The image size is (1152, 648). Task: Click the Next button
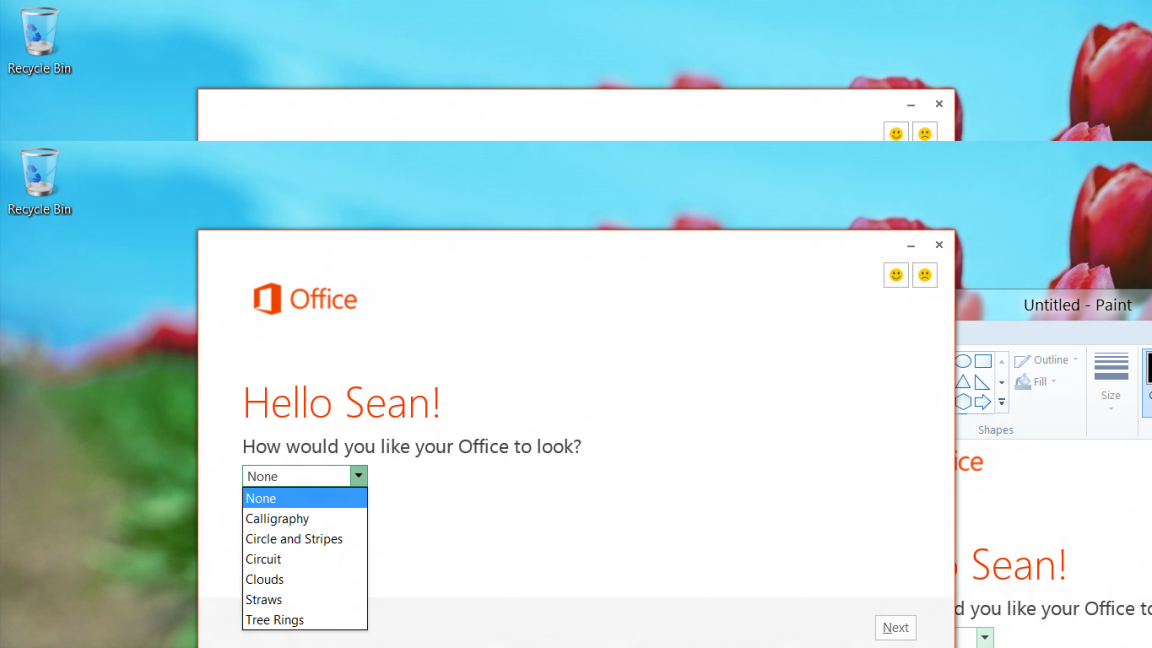point(895,627)
